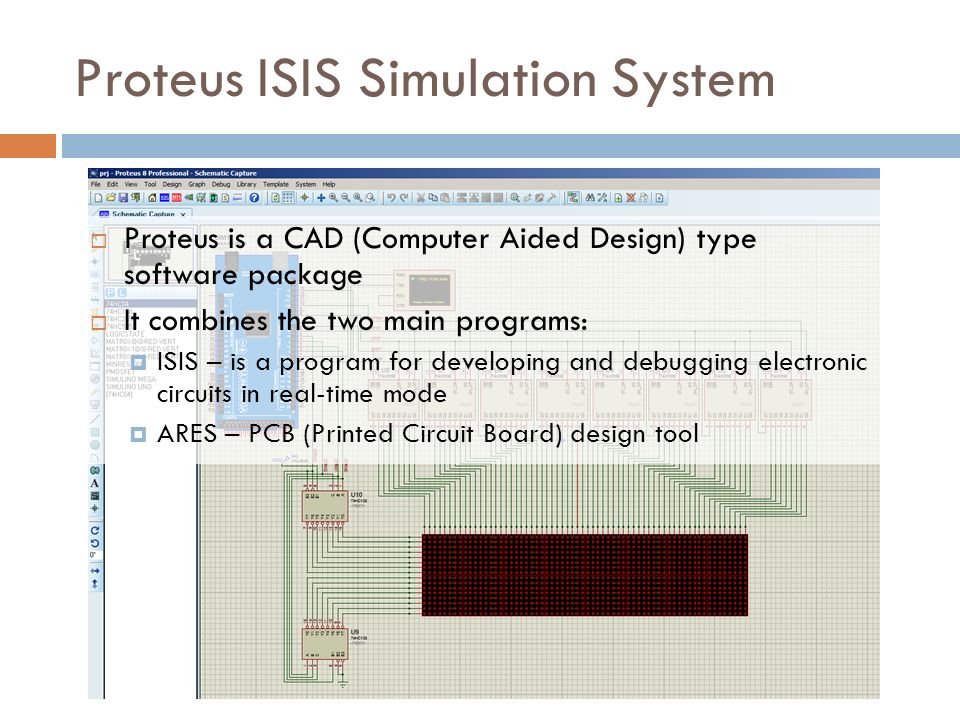This screenshot has width=960, height=720.
Task: Click the Y-Mirror vertical flip icon
Action: pos(95,584)
